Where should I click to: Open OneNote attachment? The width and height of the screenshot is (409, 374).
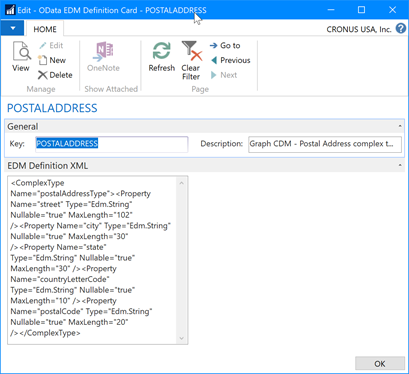coord(103,57)
